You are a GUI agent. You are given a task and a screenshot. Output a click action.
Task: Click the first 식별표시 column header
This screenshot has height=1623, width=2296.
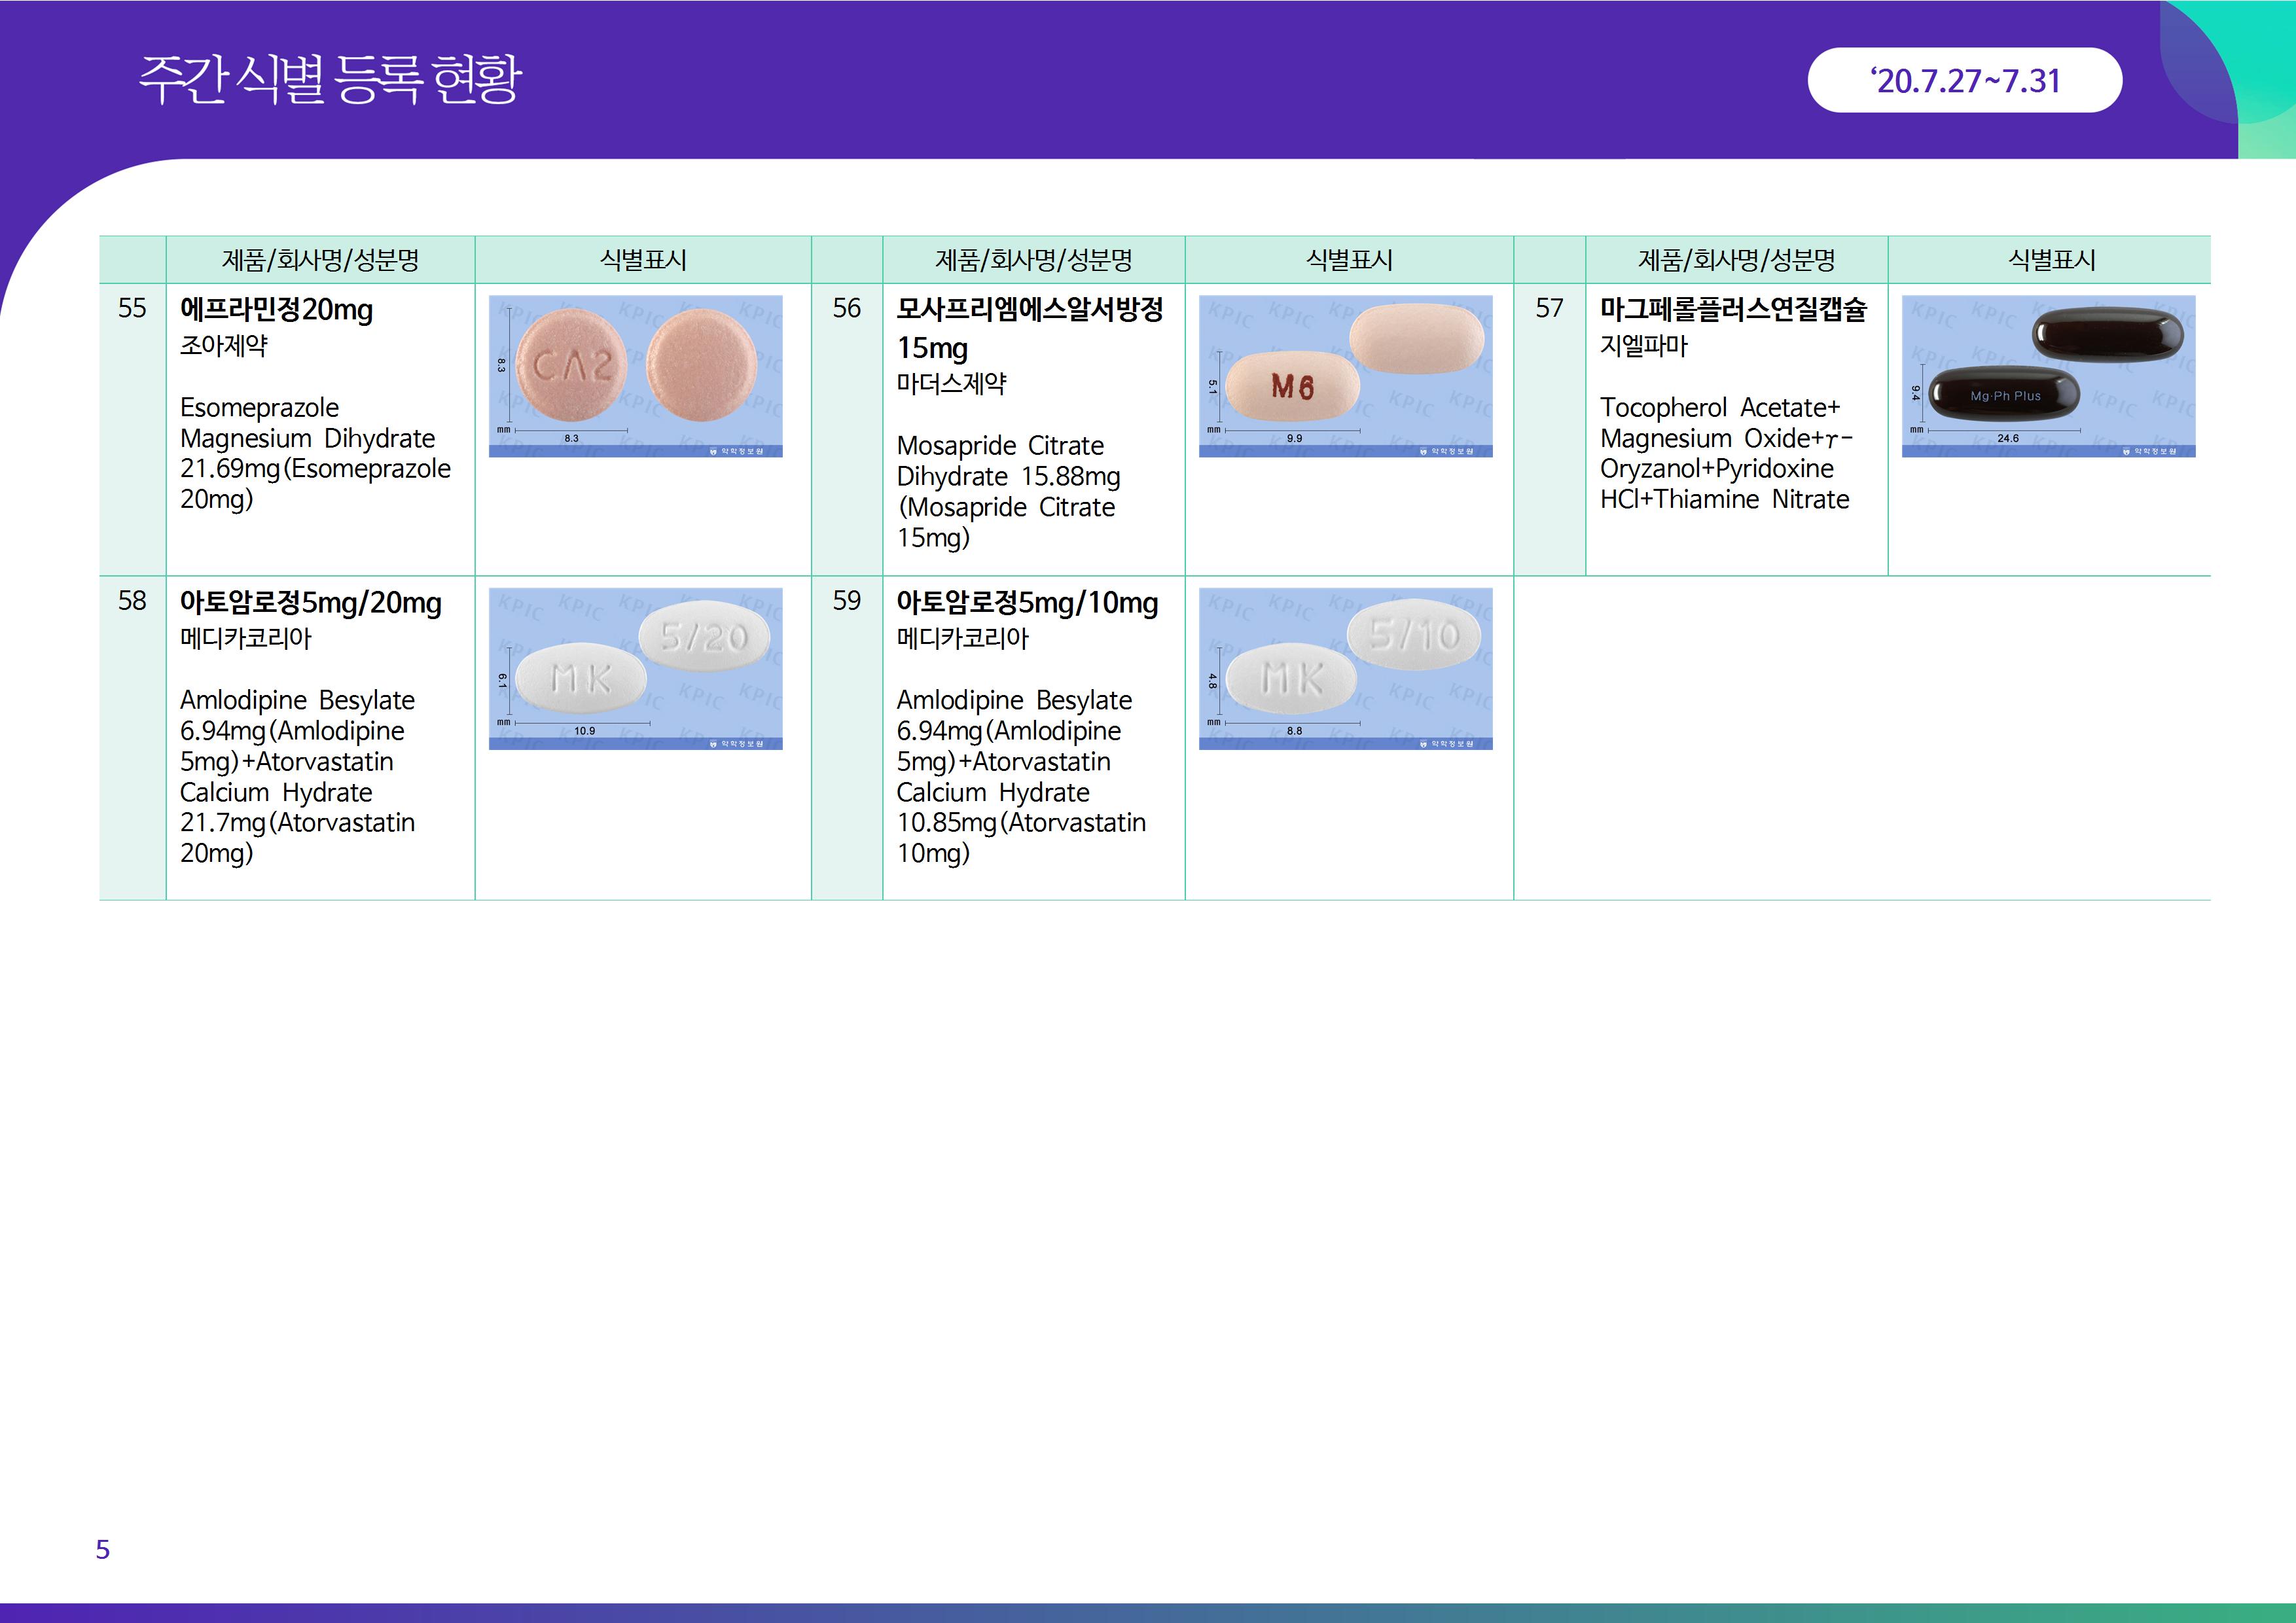(x=642, y=260)
